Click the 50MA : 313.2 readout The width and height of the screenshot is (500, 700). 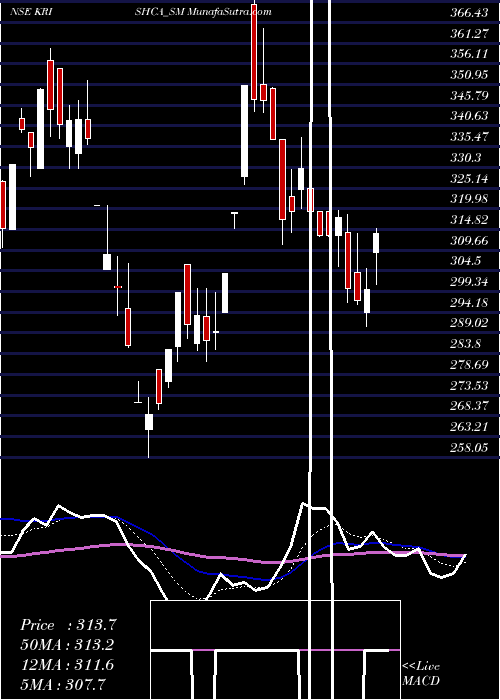pos(67,645)
